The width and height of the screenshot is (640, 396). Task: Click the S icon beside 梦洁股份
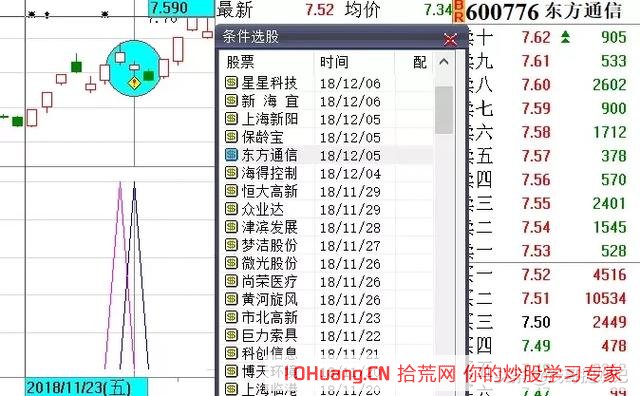[231, 245]
